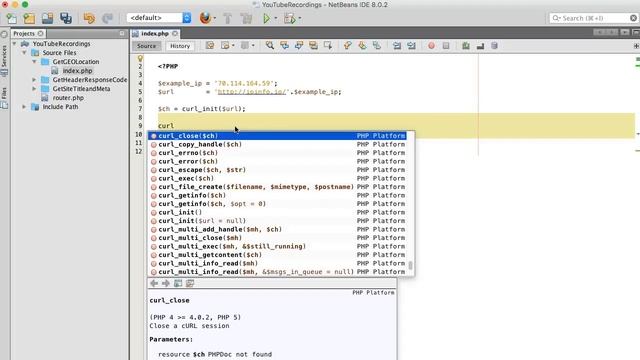Expand the GetHeaderResponseCode folder

click(x=34, y=80)
